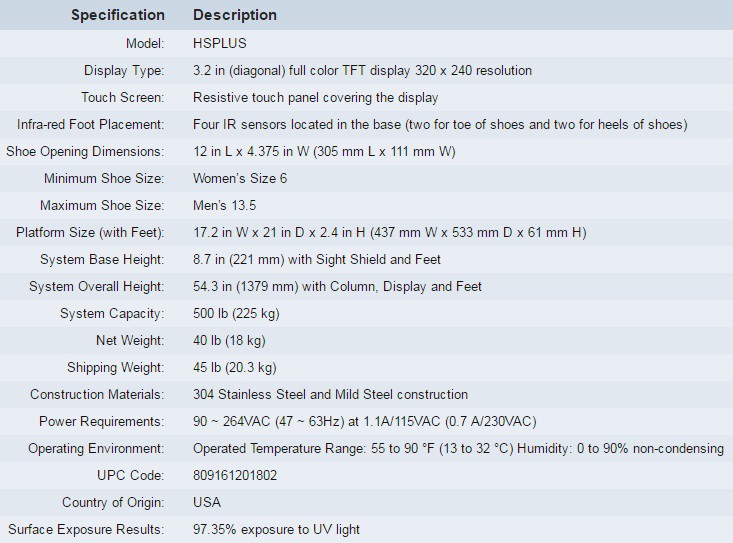
Task: Select the 45 lb shipping weight value
Action: pos(235,368)
